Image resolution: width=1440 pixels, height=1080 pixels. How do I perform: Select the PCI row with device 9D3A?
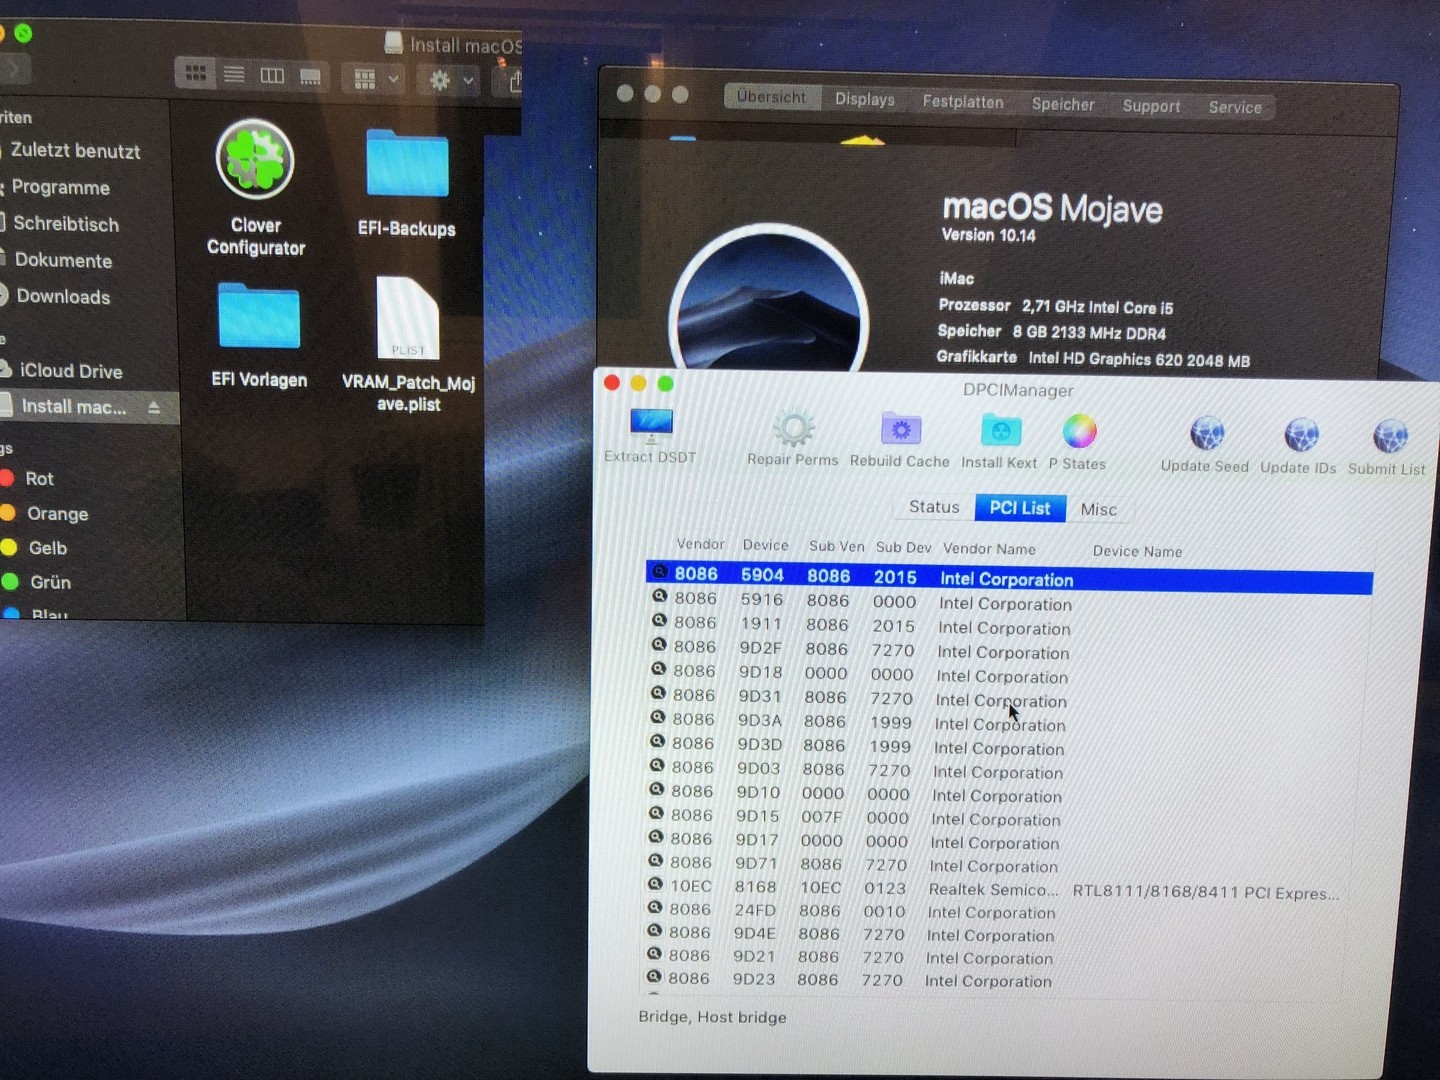coord(1004,722)
